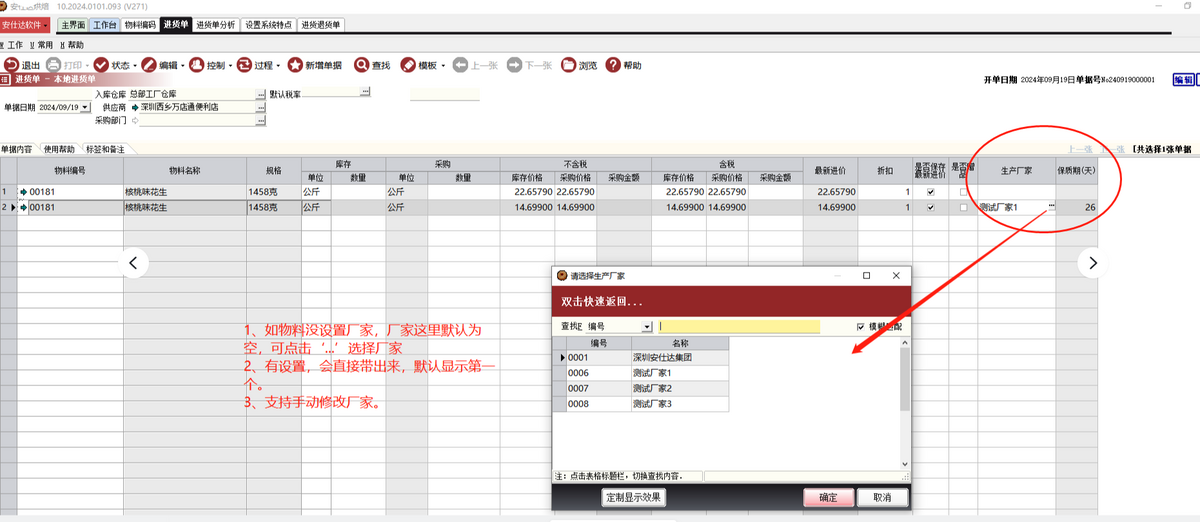
Task: Click the 退出 exit toolbar icon
Action: pyautogui.click(x=12, y=65)
